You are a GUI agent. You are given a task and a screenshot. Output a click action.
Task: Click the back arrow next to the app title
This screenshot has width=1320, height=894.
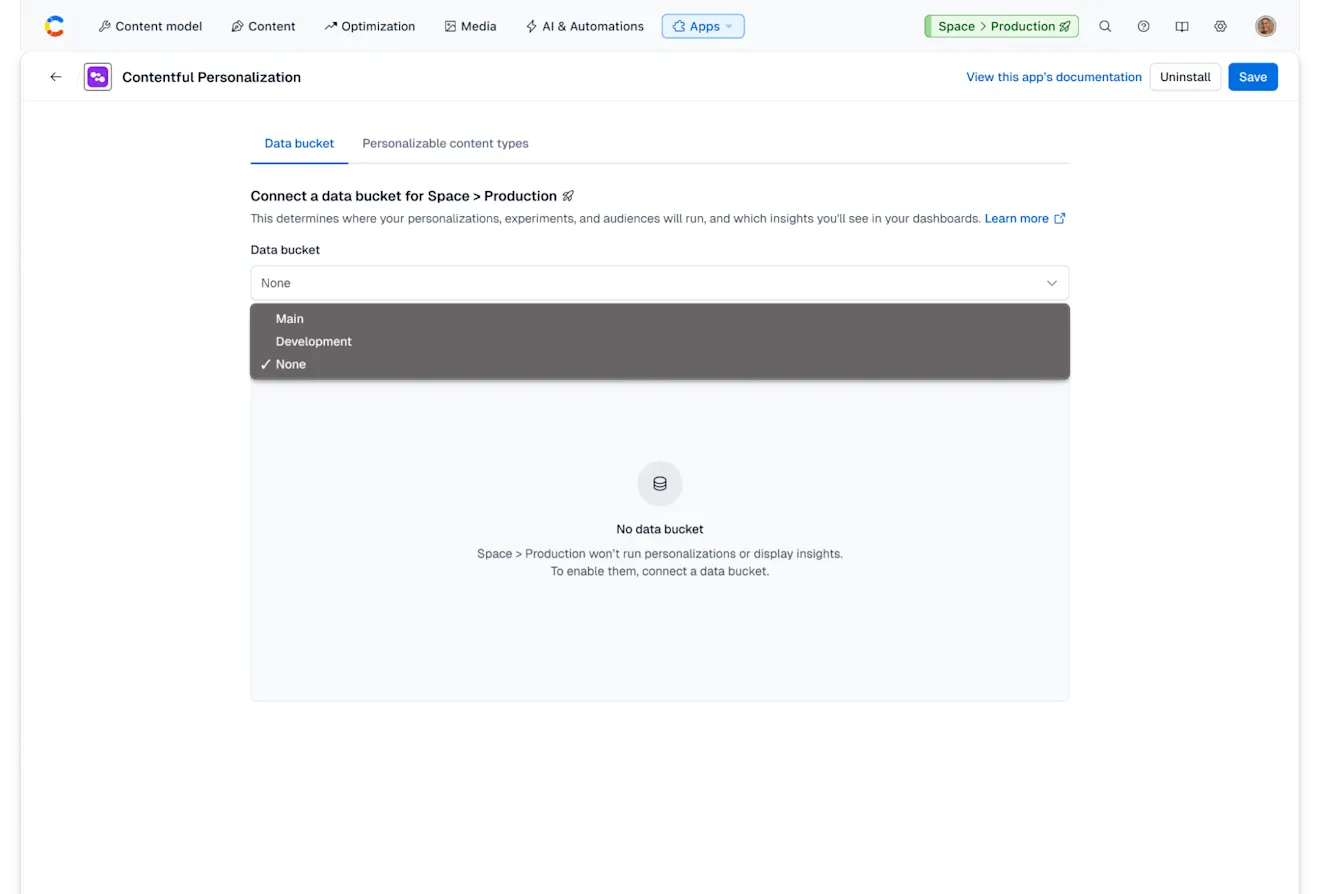[55, 76]
